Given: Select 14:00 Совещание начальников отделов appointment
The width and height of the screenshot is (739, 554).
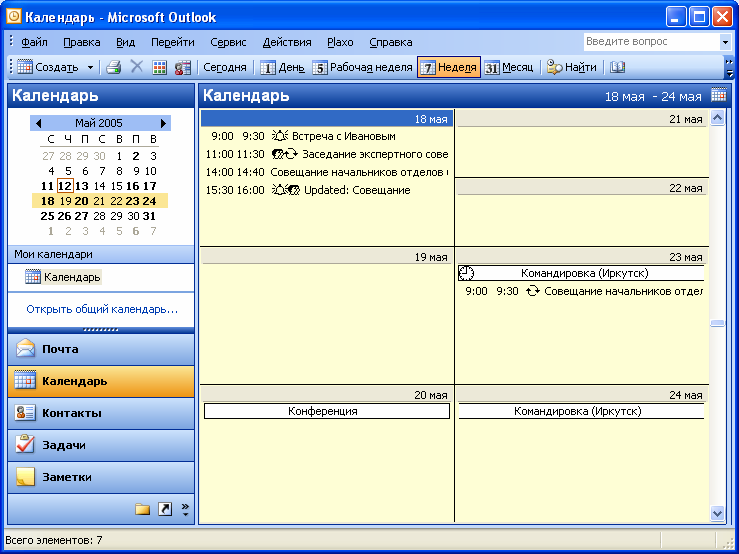Looking at the screenshot, I should pyautogui.click(x=327, y=172).
